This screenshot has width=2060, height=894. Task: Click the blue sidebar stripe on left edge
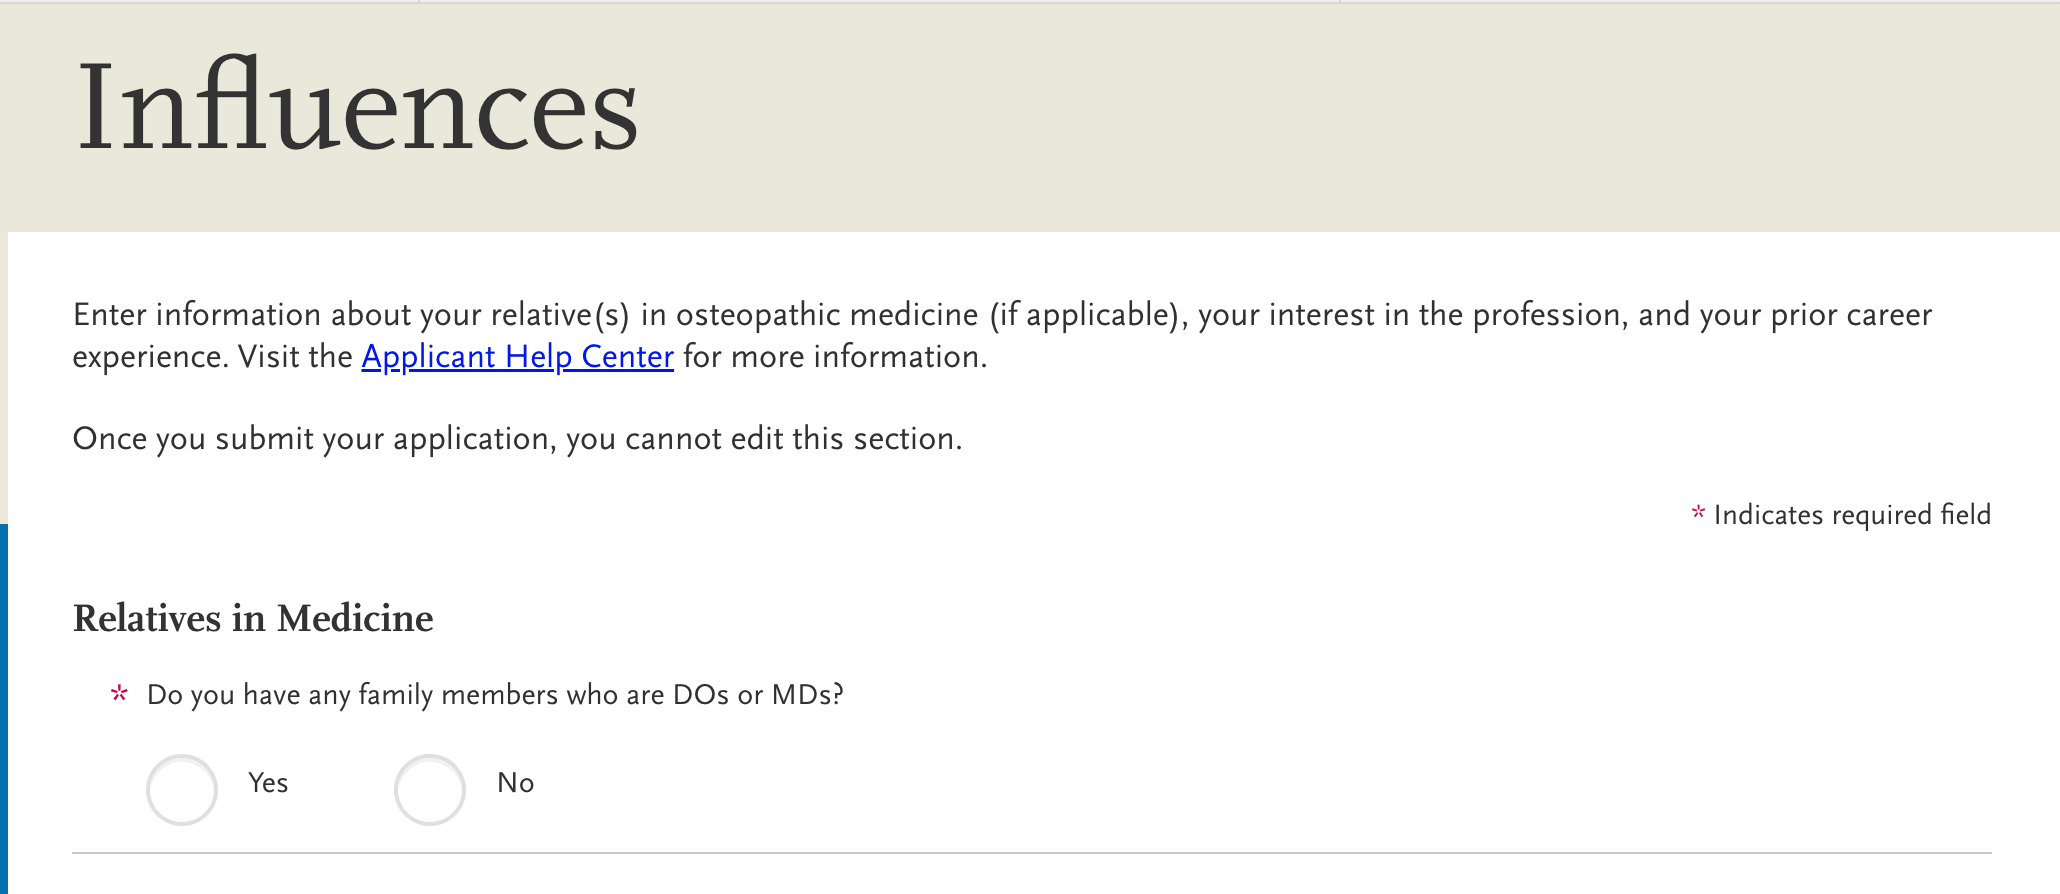(x=5, y=700)
